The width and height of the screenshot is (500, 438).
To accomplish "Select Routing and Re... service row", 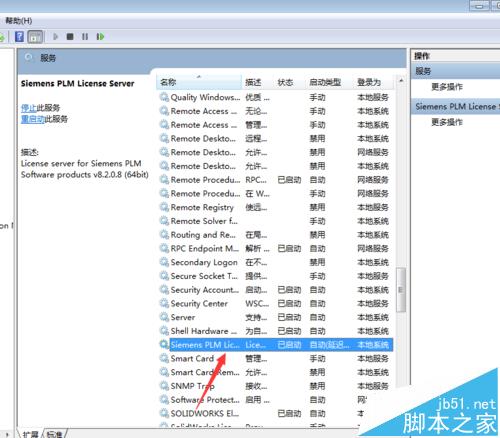I will click(276, 235).
